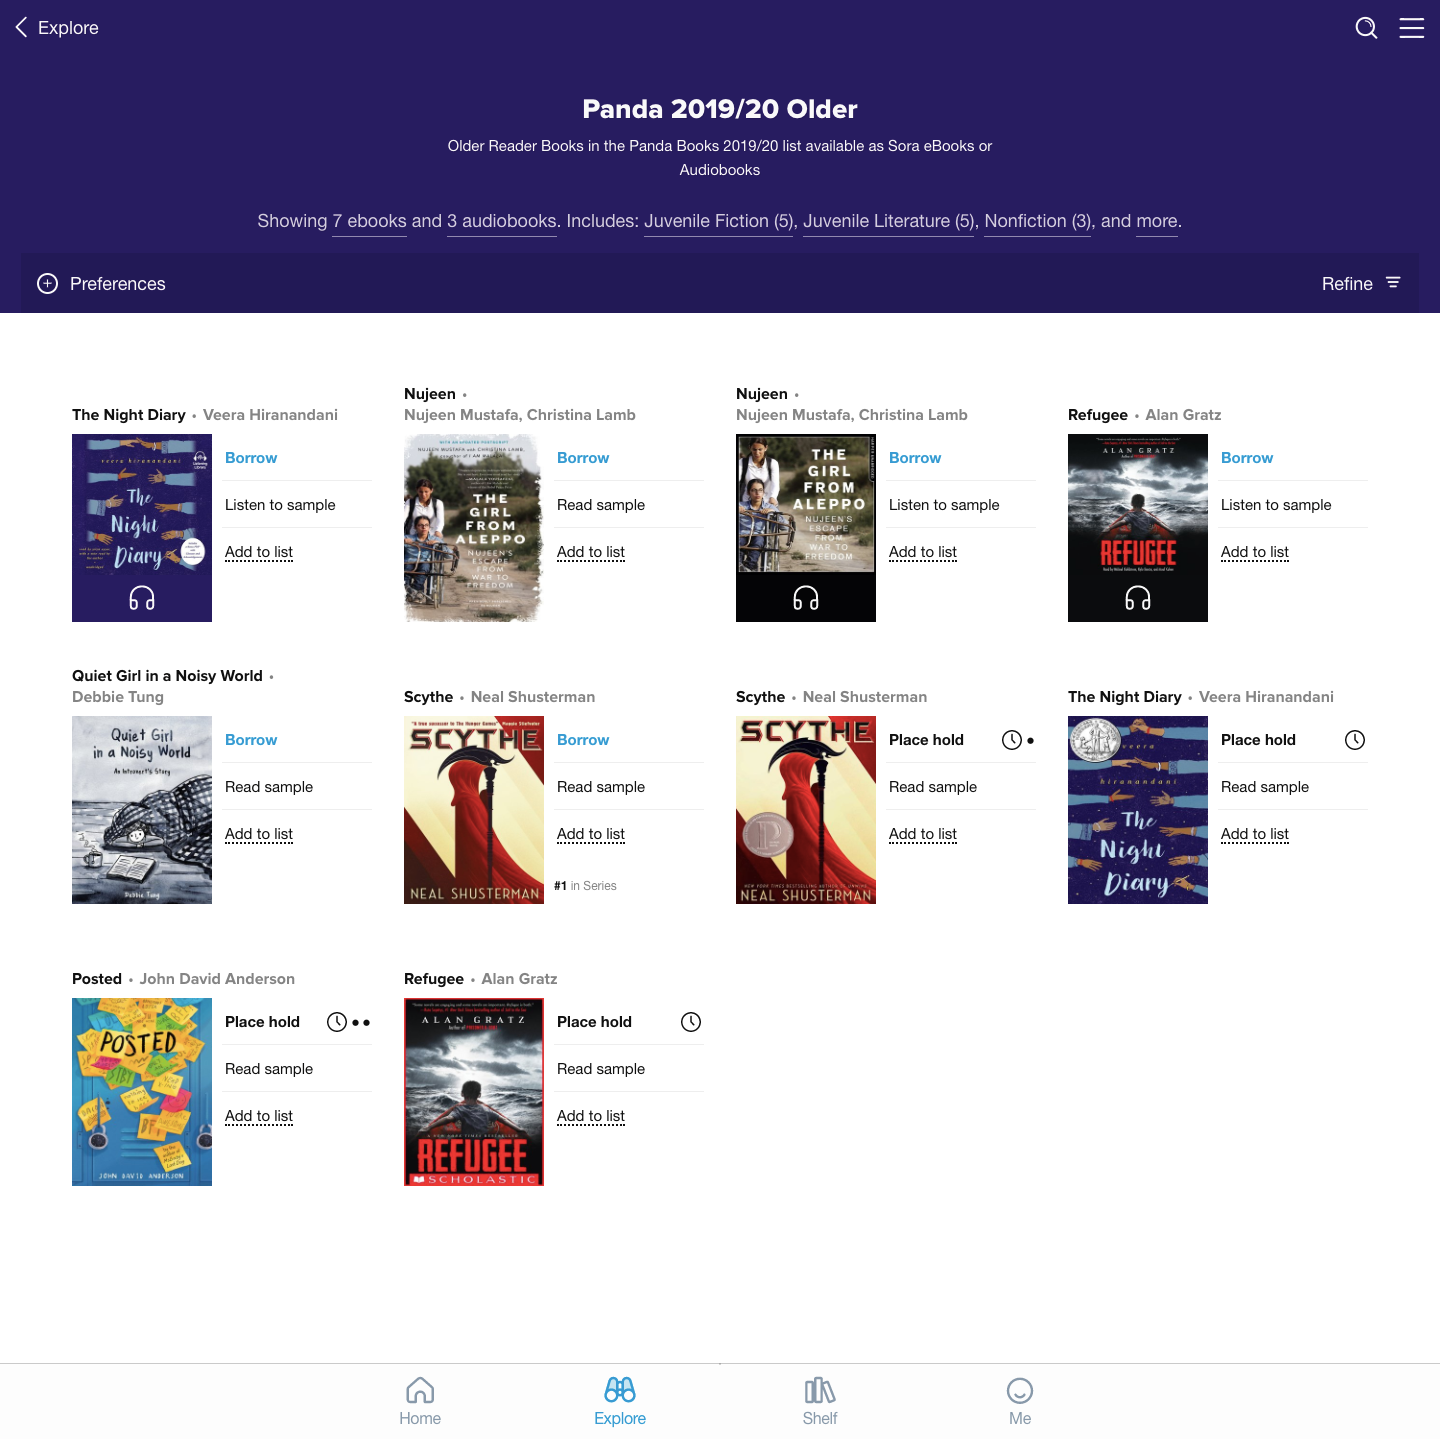Image resolution: width=1440 pixels, height=1439 pixels.
Task: Open the Me tab
Action: click(x=1020, y=1401)
